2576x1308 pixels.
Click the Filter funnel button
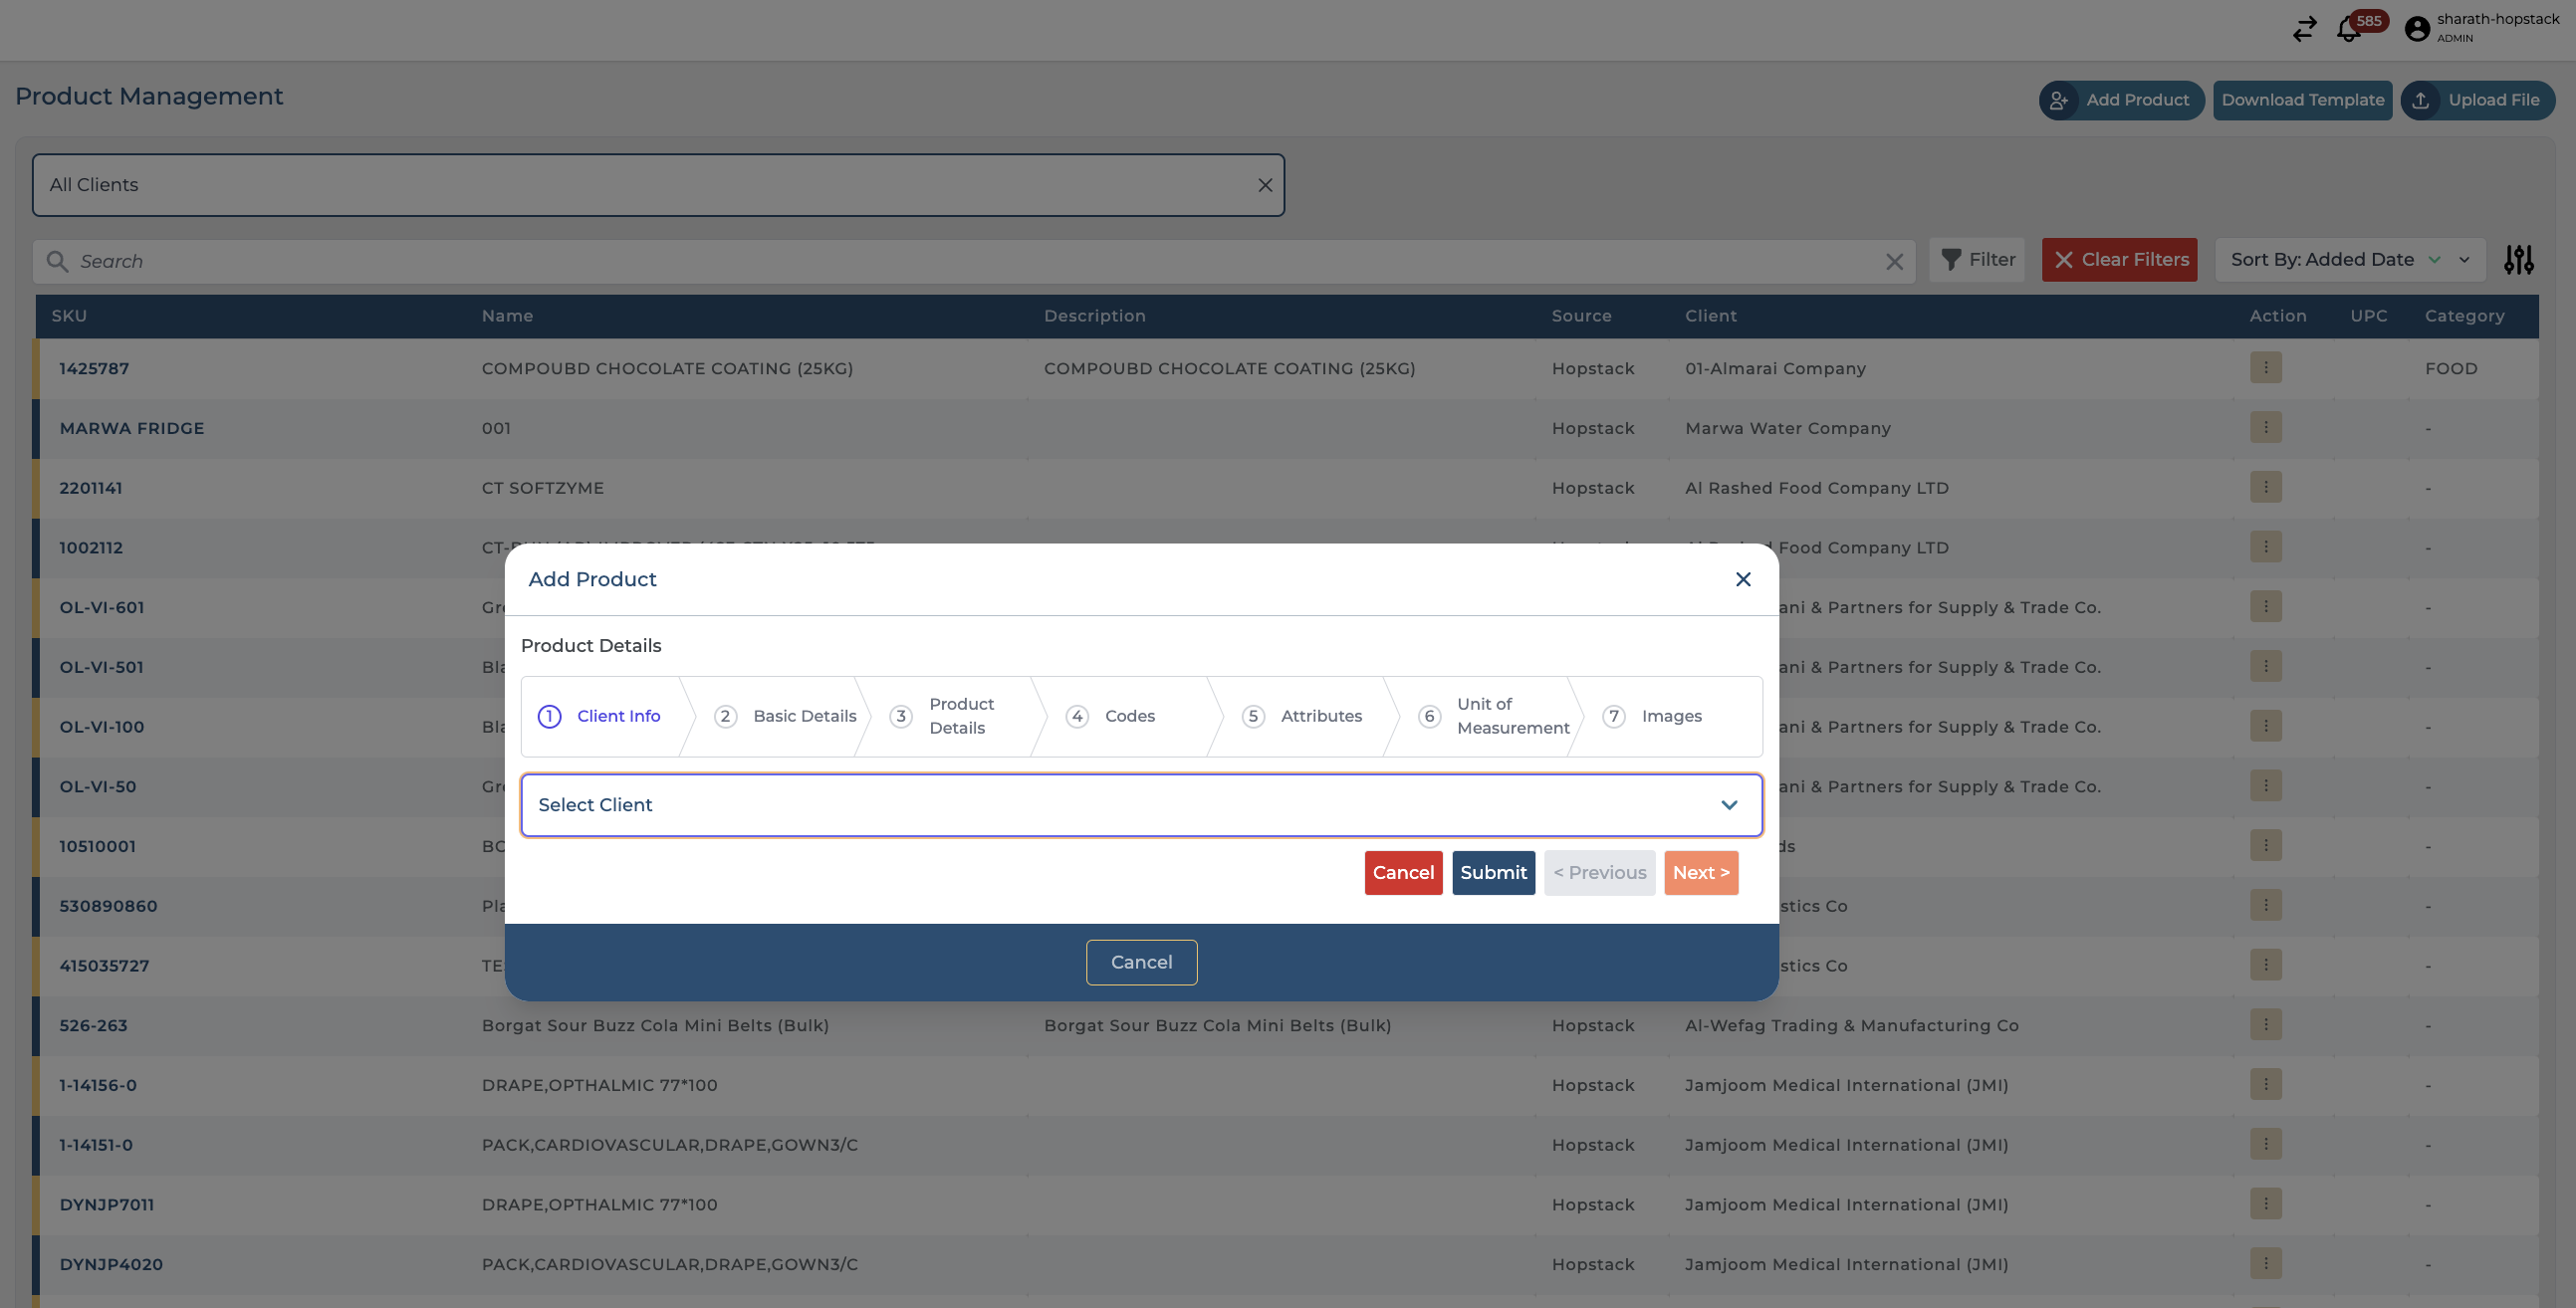(x=1977, y=260)
